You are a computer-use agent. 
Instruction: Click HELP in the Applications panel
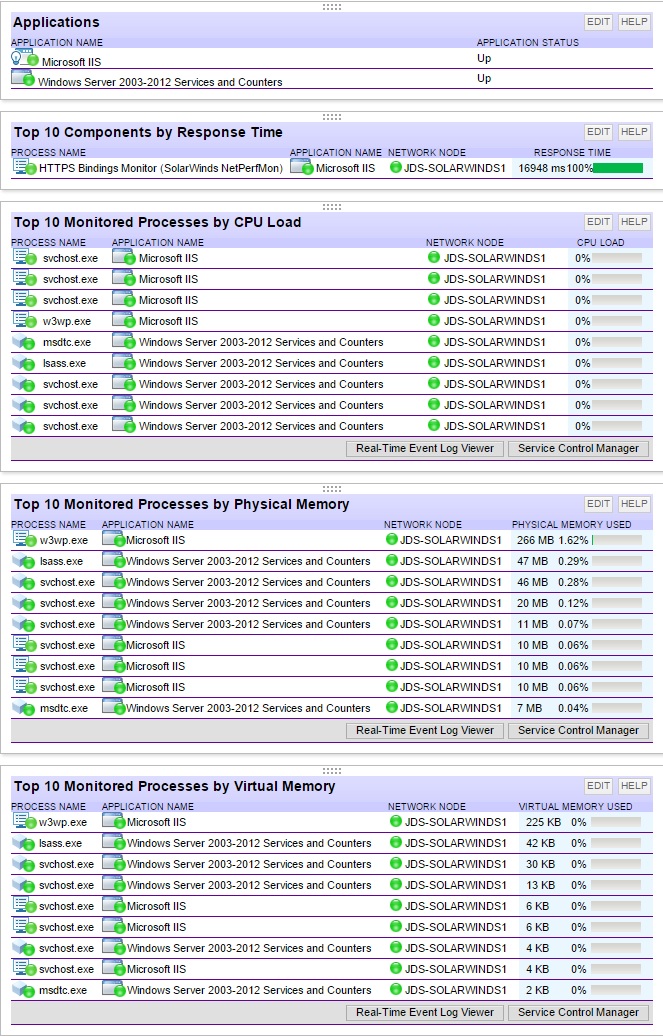633,22
